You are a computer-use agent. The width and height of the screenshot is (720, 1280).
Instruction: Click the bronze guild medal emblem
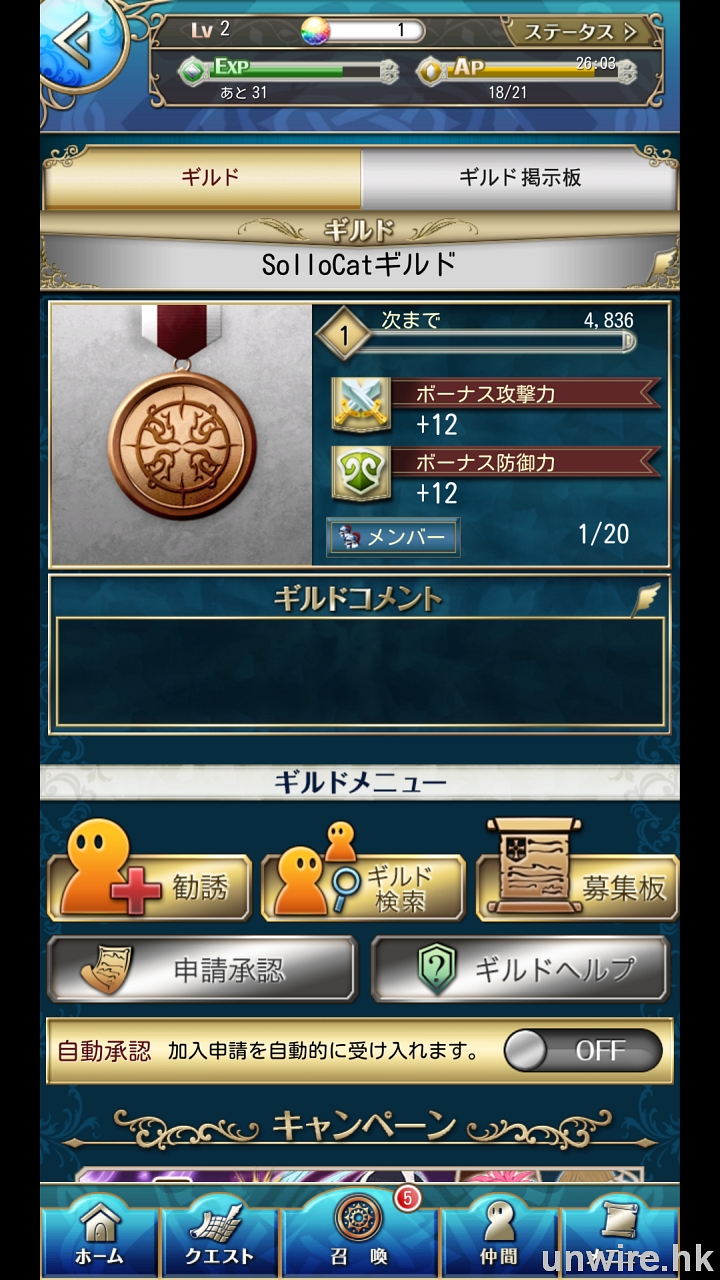[x=182, y=423]
